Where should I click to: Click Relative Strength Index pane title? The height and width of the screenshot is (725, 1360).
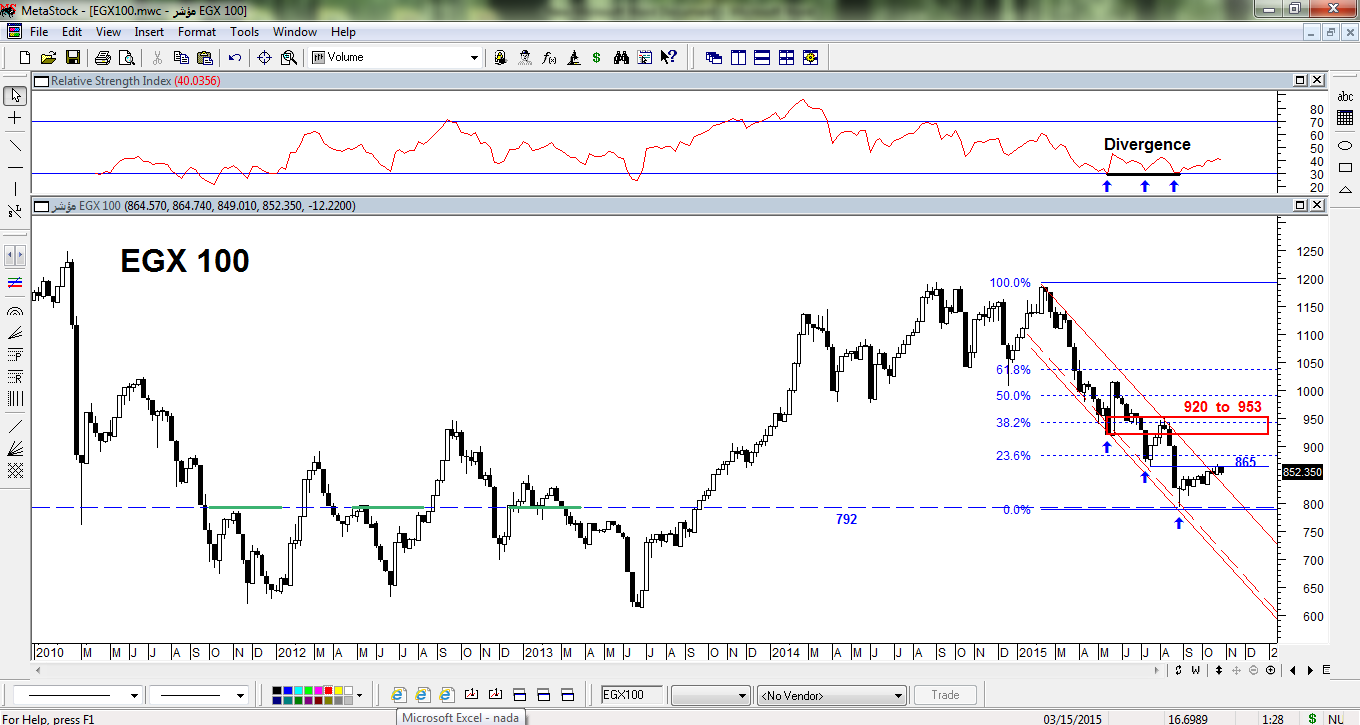[x=111, y=80]
